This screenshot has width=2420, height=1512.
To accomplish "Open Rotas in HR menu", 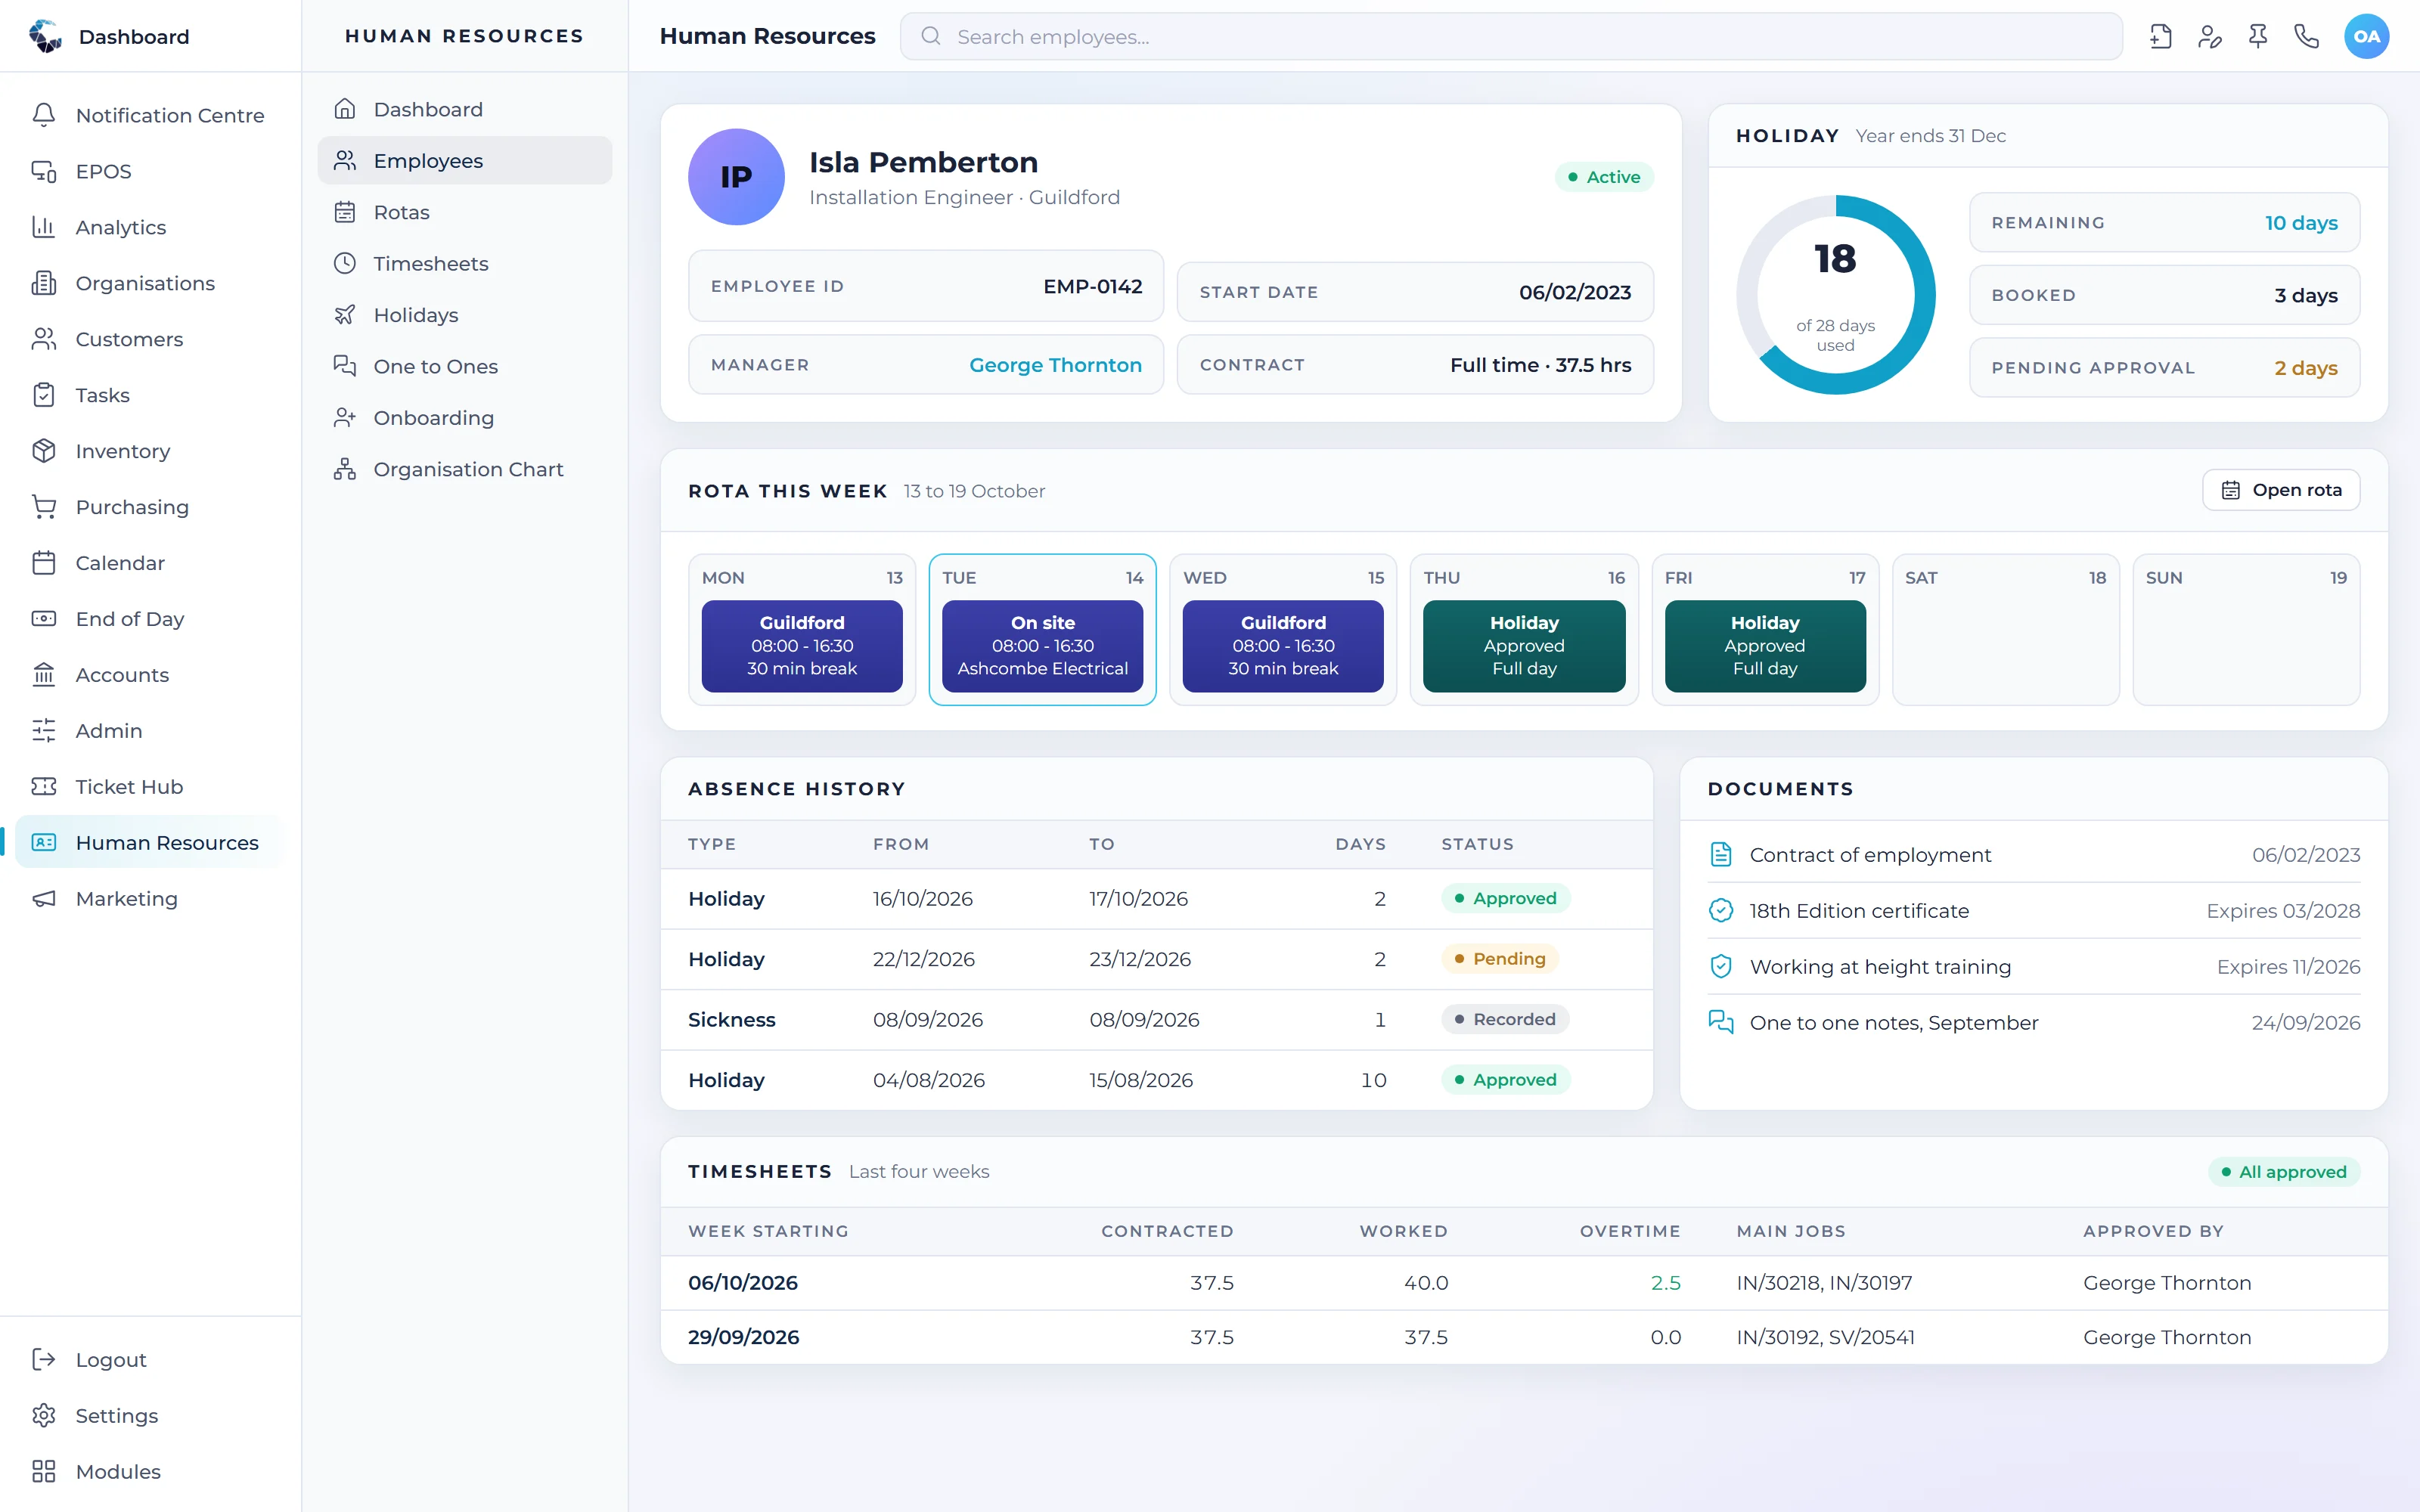I will coord(465,212).
